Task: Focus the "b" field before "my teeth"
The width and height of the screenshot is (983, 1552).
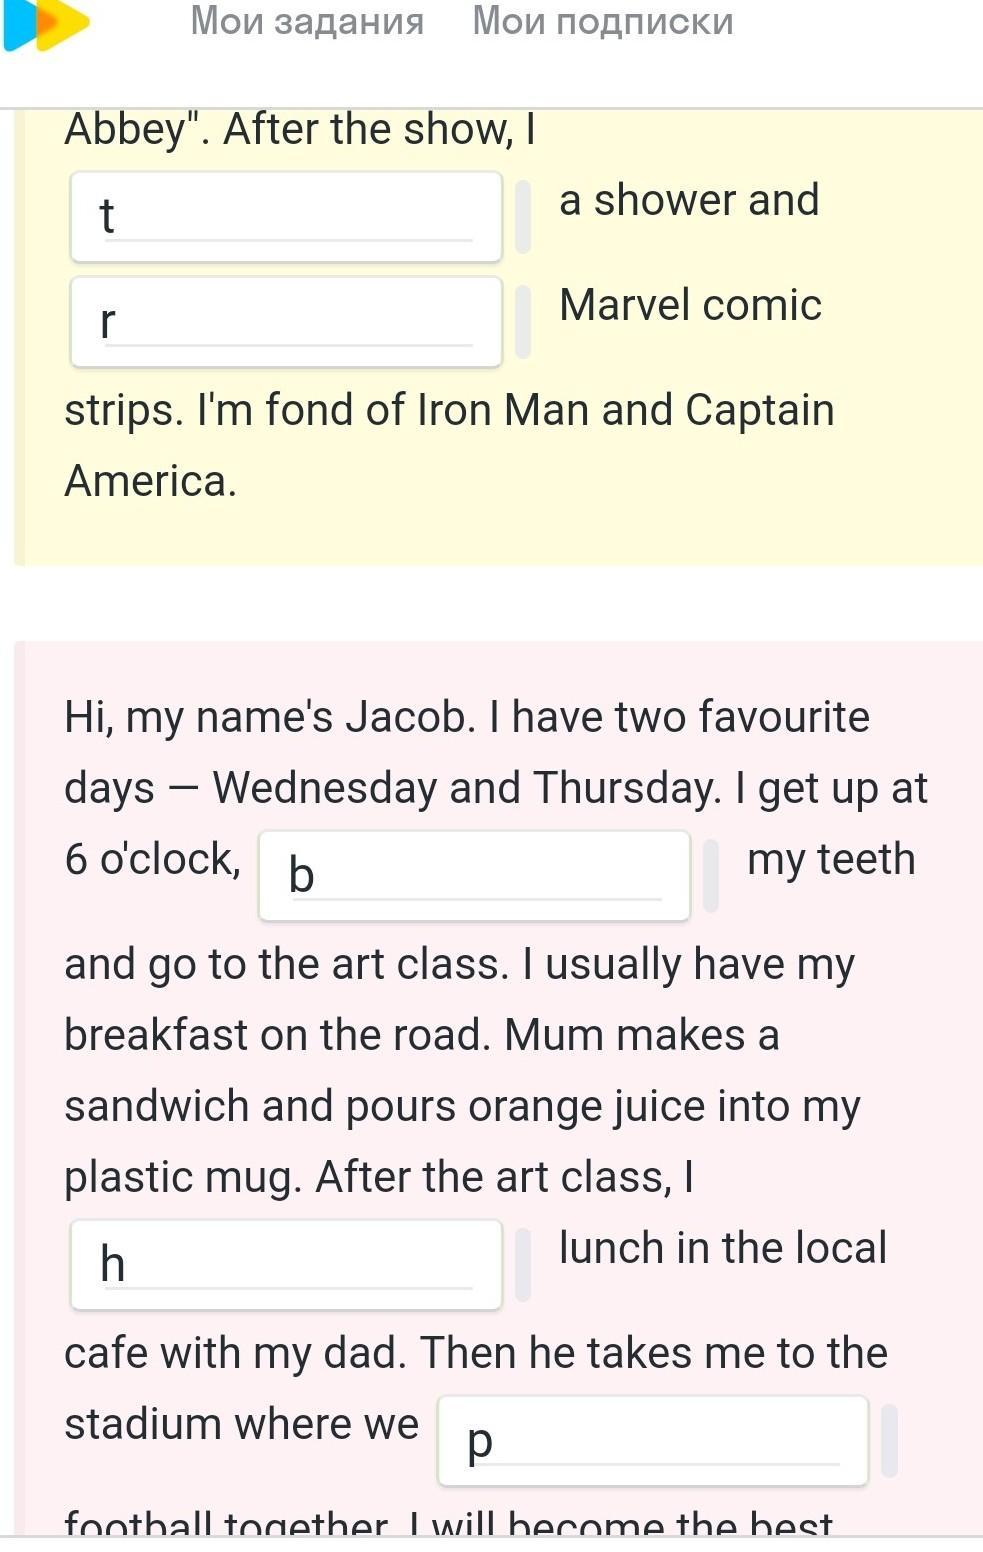Action: click(x=474, y=876)
